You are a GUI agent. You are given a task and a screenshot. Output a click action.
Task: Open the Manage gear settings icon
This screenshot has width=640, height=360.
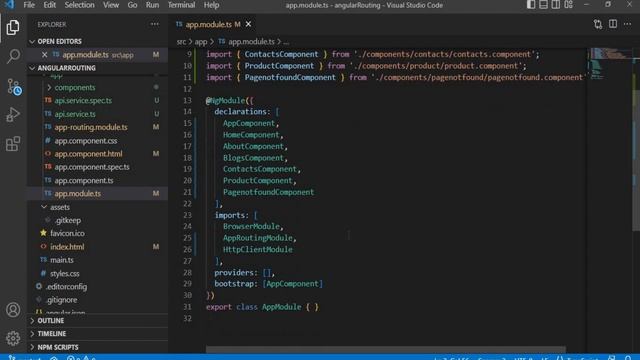13,338
